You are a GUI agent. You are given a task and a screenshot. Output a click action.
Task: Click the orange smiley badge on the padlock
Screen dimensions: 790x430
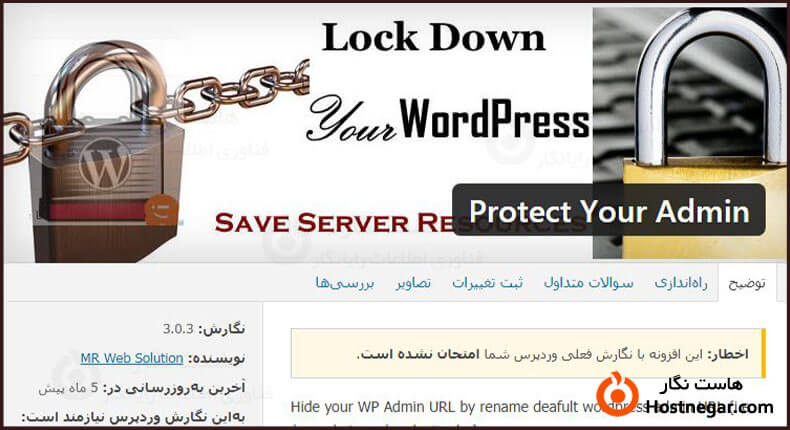(x=161, y=209)
